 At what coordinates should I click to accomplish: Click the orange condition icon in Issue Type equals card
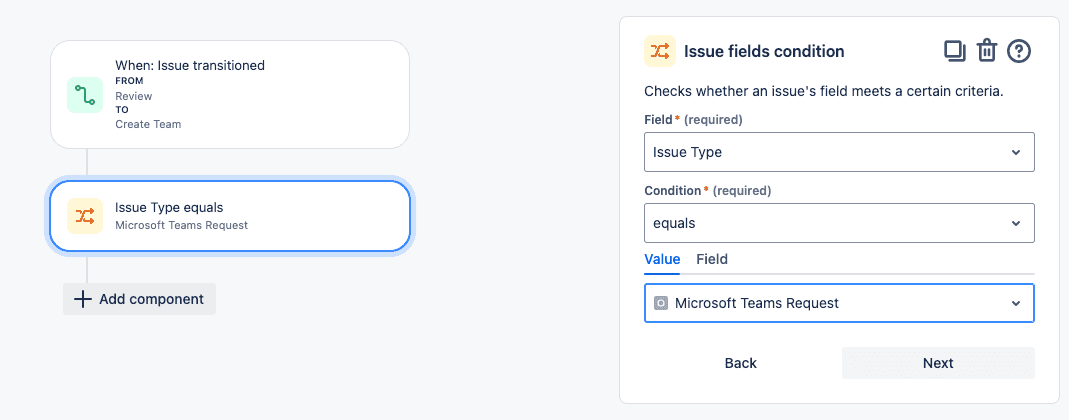click(x=85, y=216)
